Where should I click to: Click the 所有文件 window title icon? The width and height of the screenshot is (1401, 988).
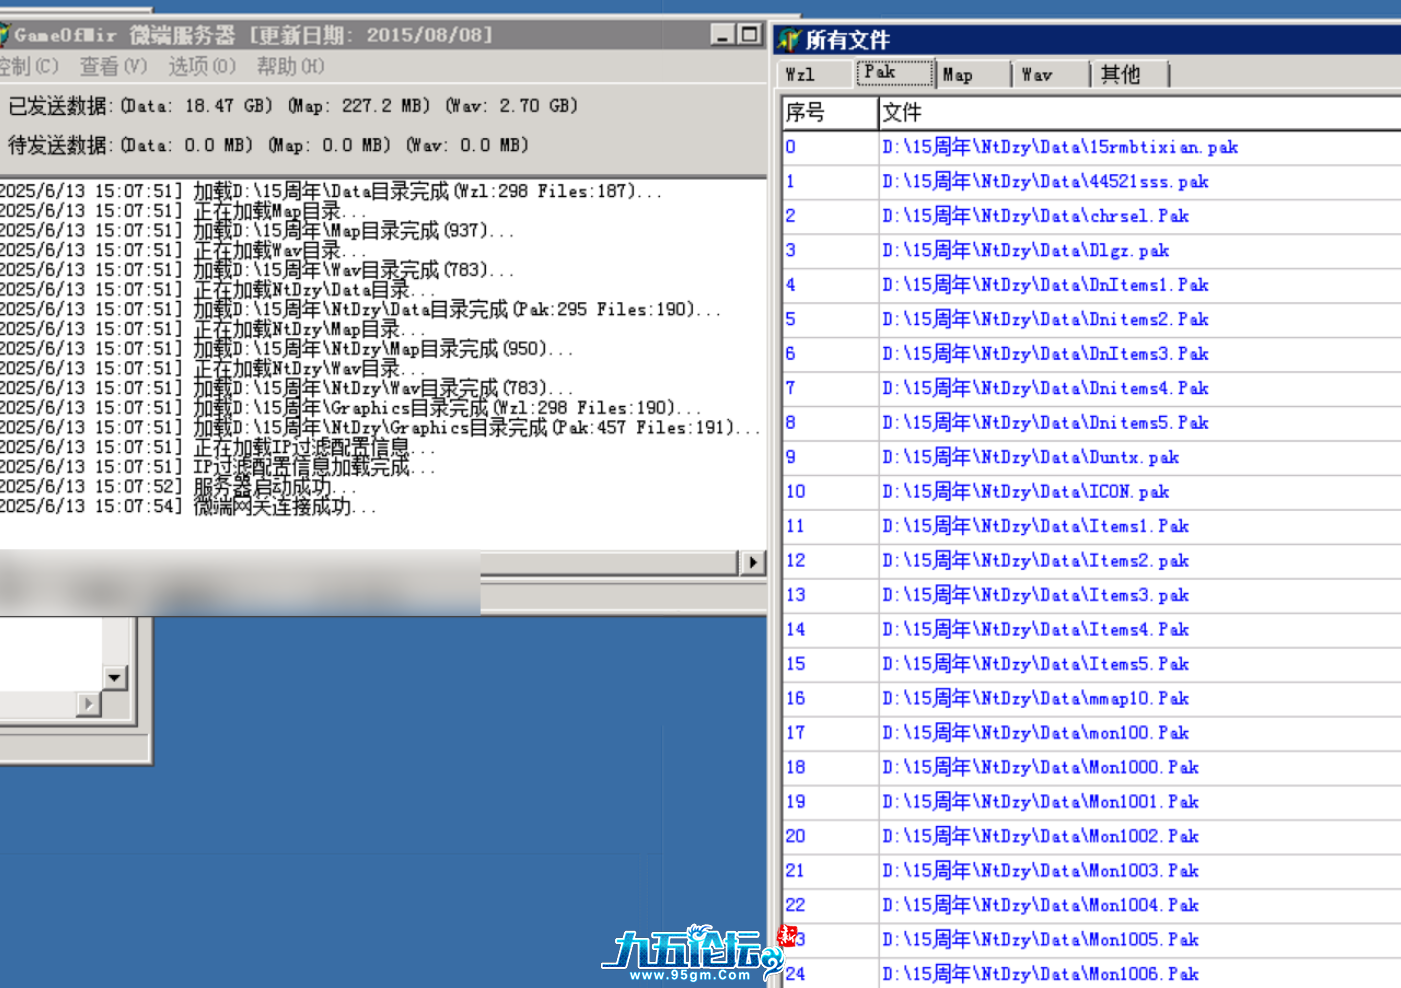point(789,40)
